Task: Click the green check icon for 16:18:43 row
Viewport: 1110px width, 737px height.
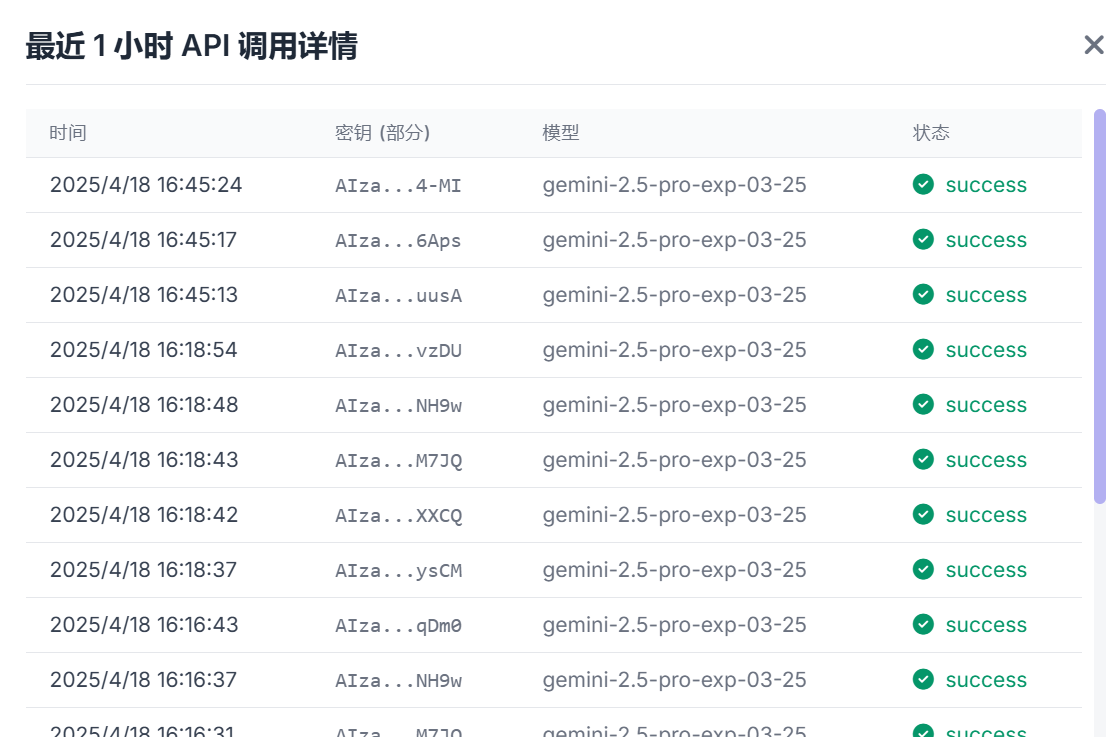Action: (x=923, y=459)
